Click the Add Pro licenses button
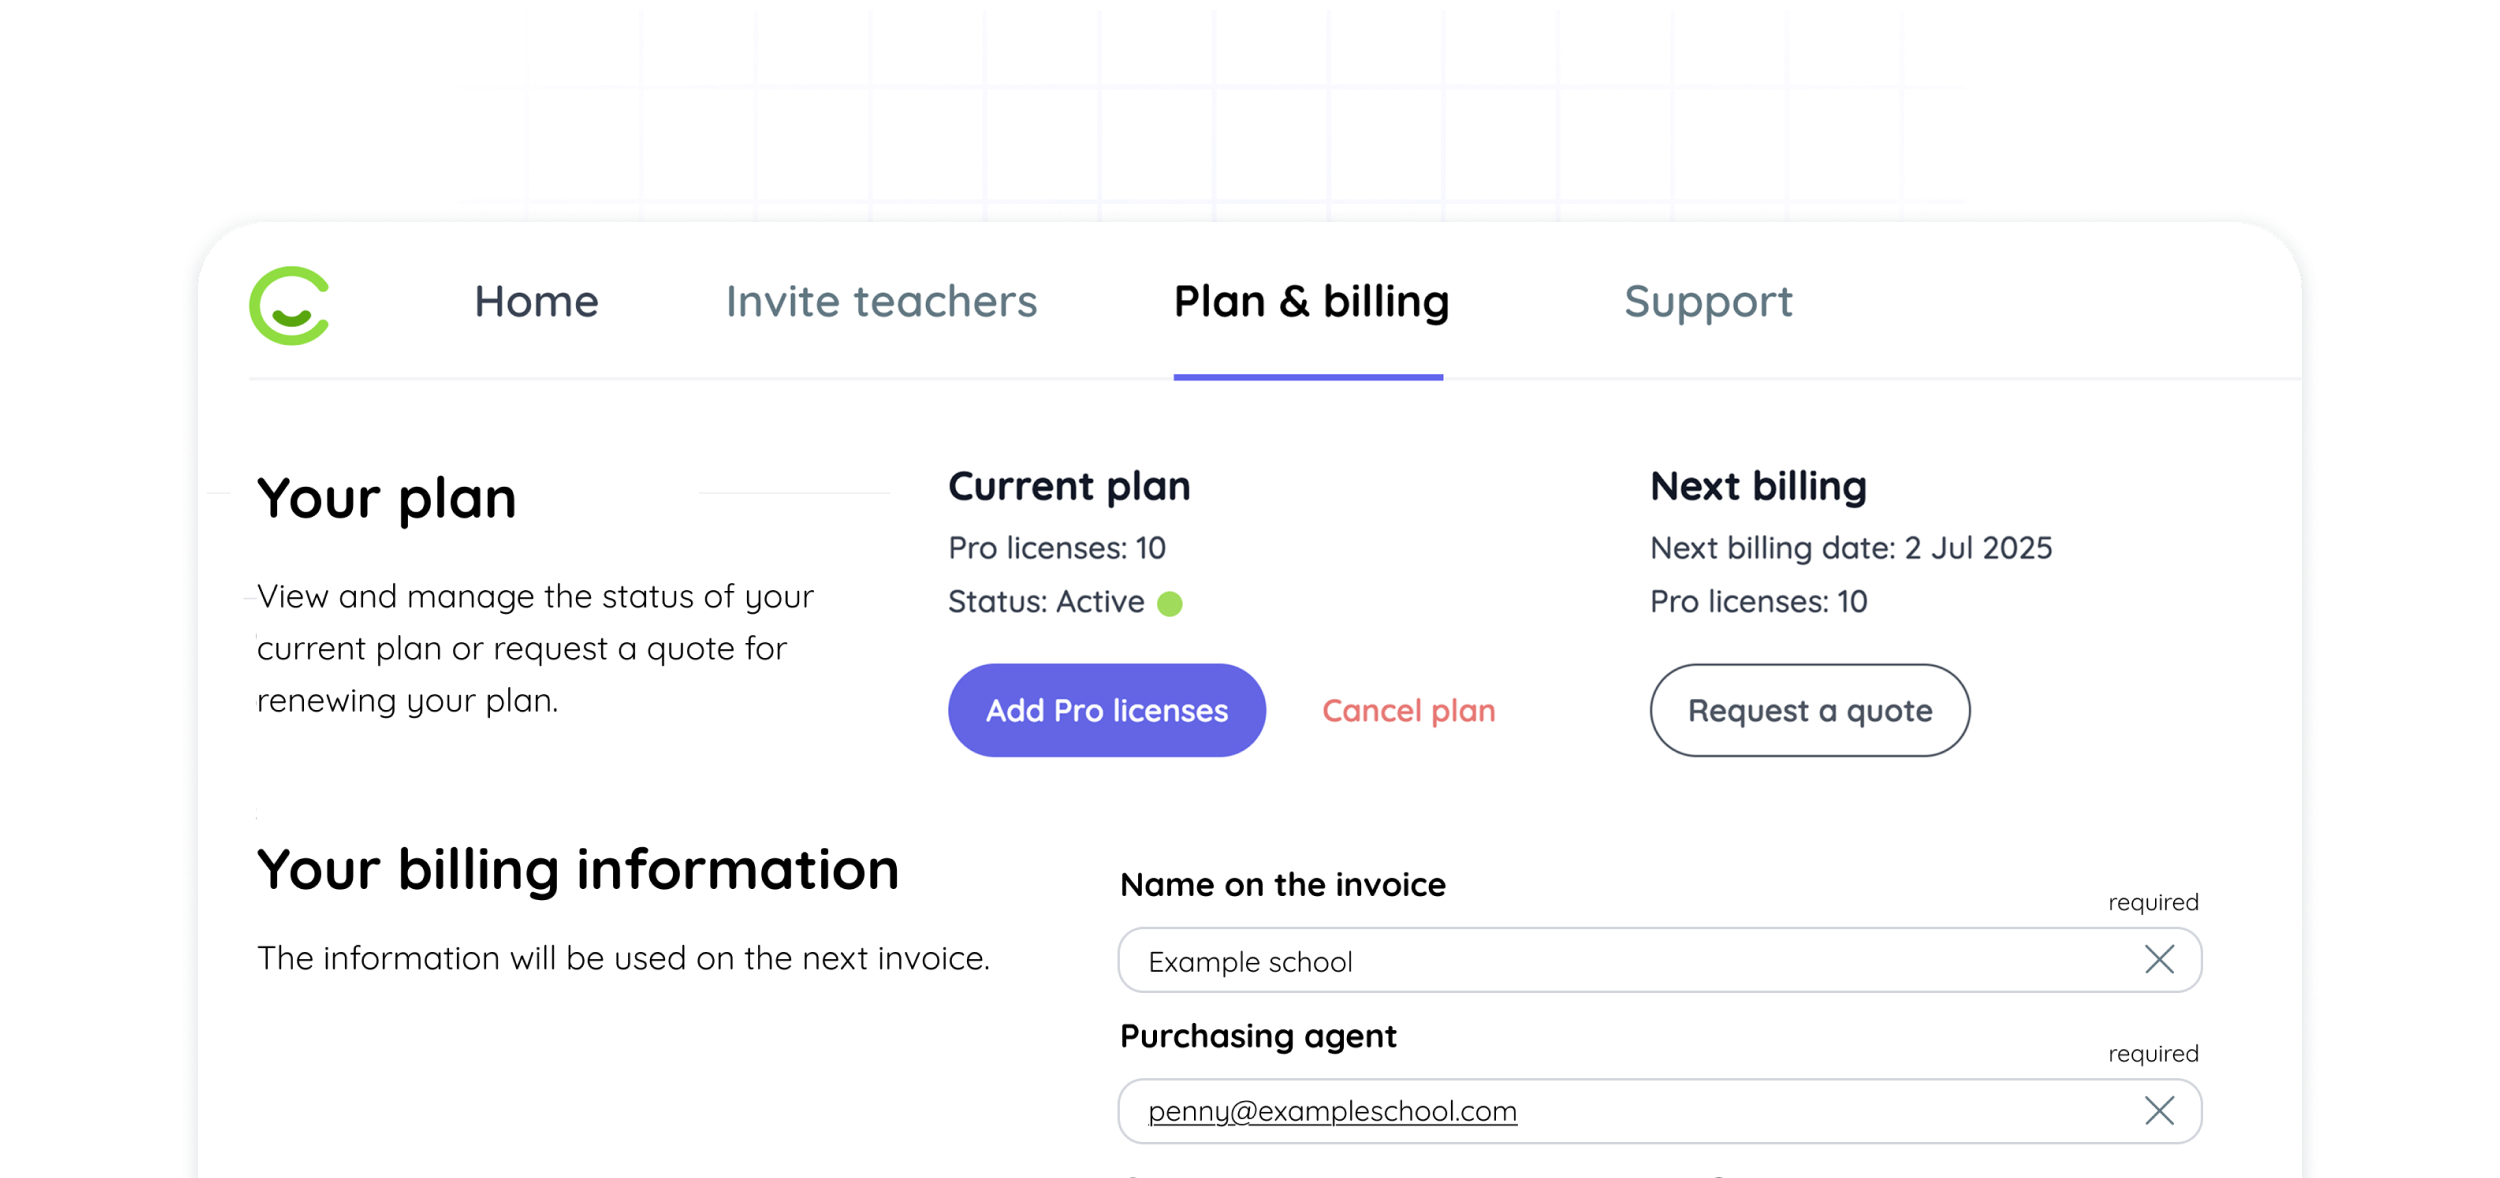The width and height of the screenshot is (2500, 1178). 1106,710
